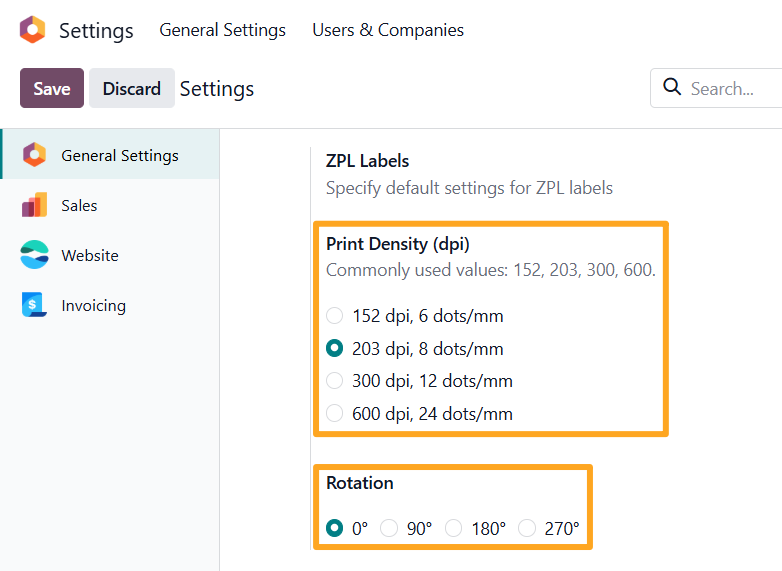The height and width of the screenshot is (571, 782).
Task: Click the Sales app icon in sidebar
Action: click(34, 205)
